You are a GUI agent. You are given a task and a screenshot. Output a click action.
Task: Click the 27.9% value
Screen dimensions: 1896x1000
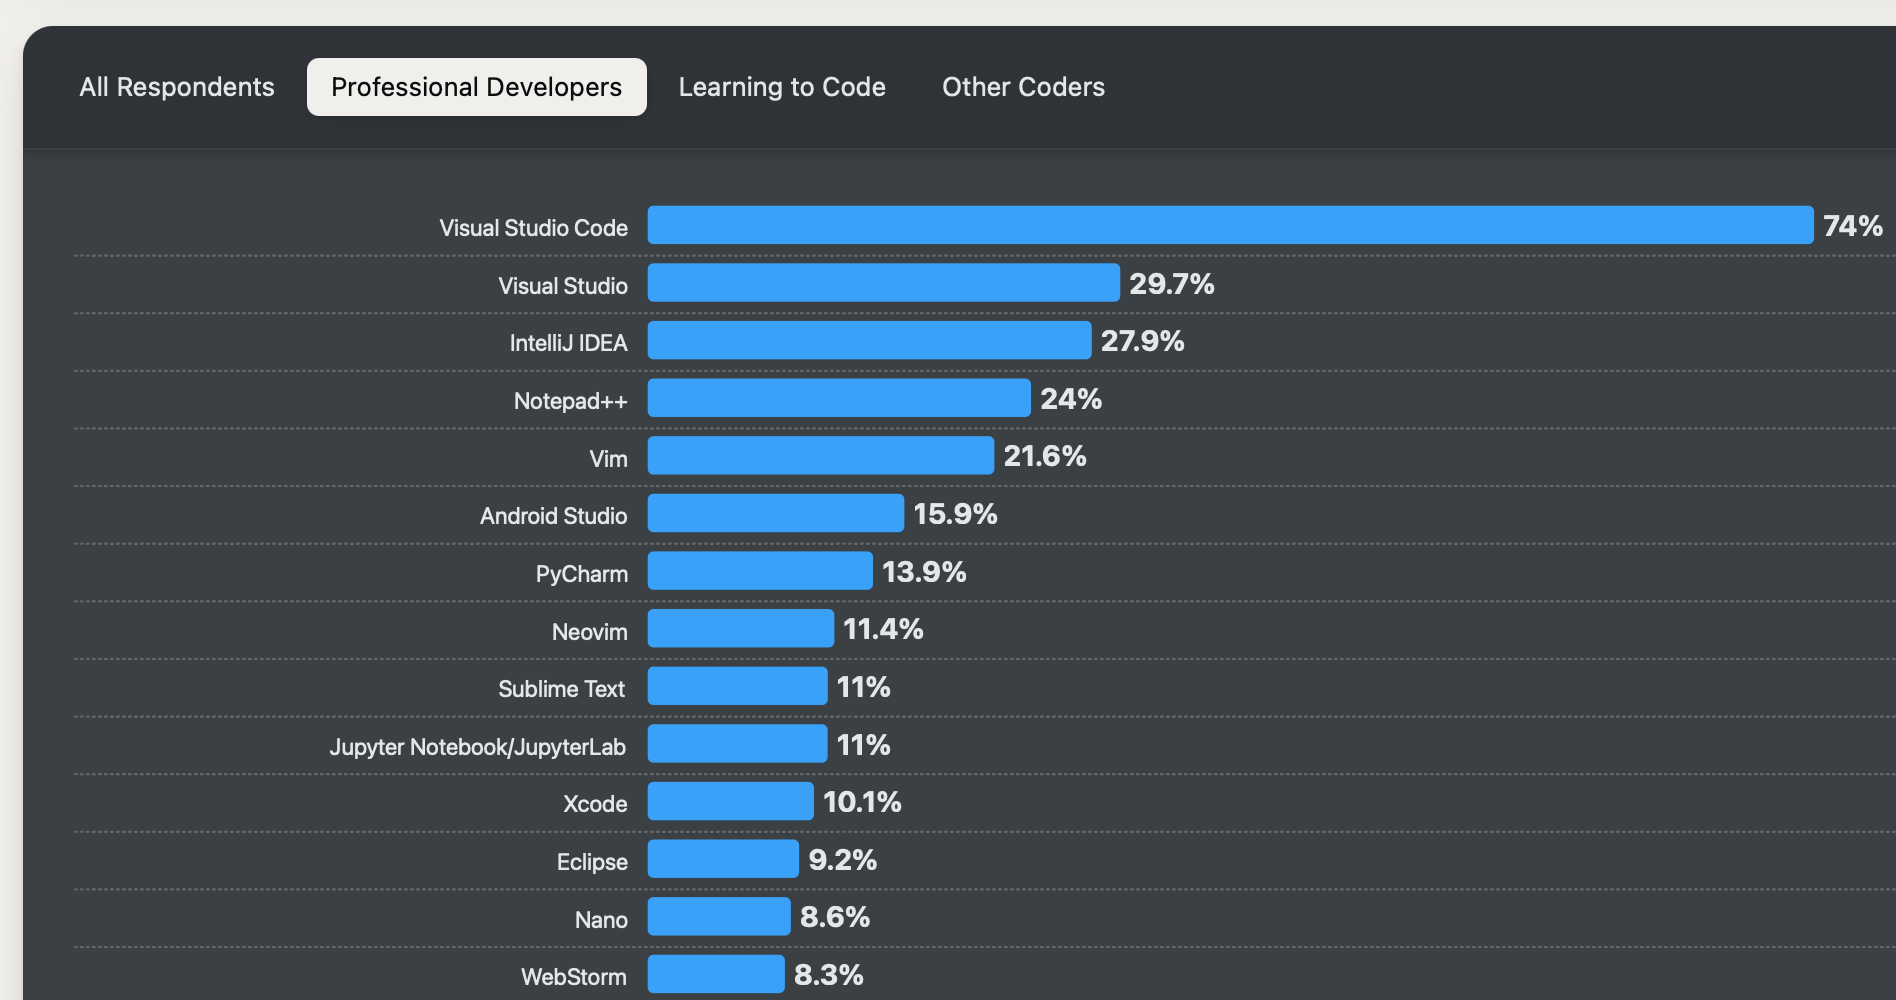(x=1143, y=341)
